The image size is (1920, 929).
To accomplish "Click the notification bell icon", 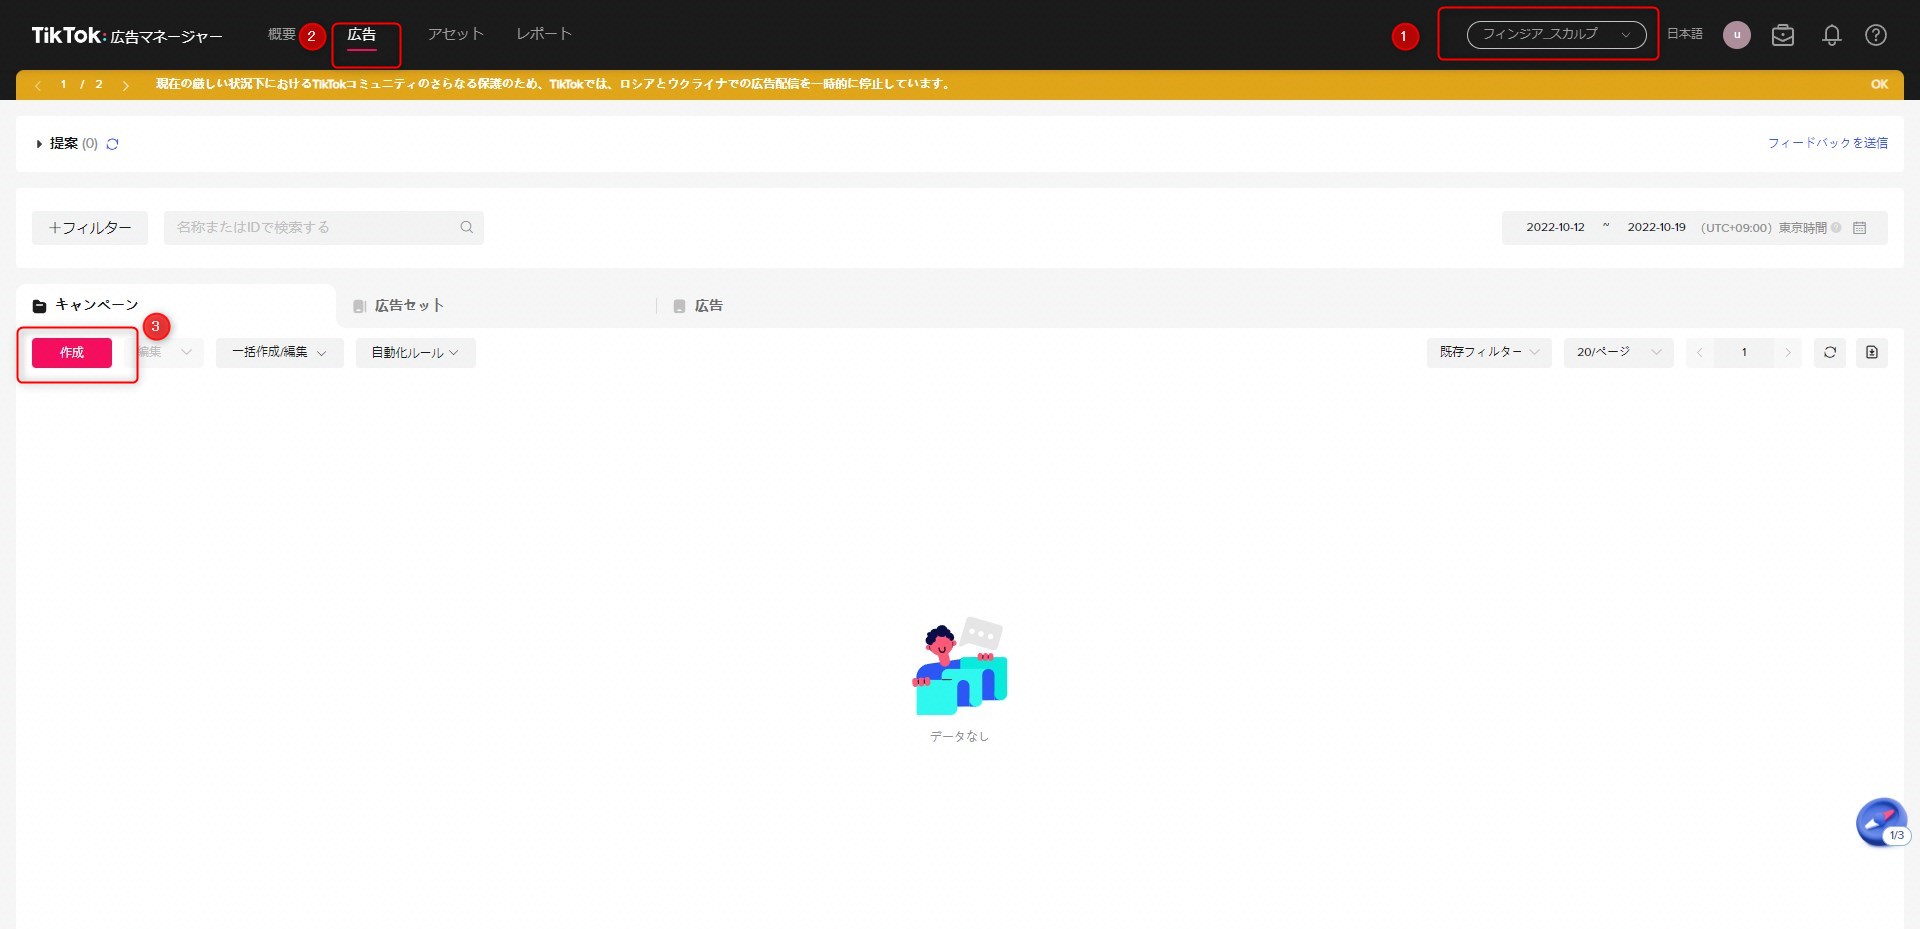I will coord(1831,35).
